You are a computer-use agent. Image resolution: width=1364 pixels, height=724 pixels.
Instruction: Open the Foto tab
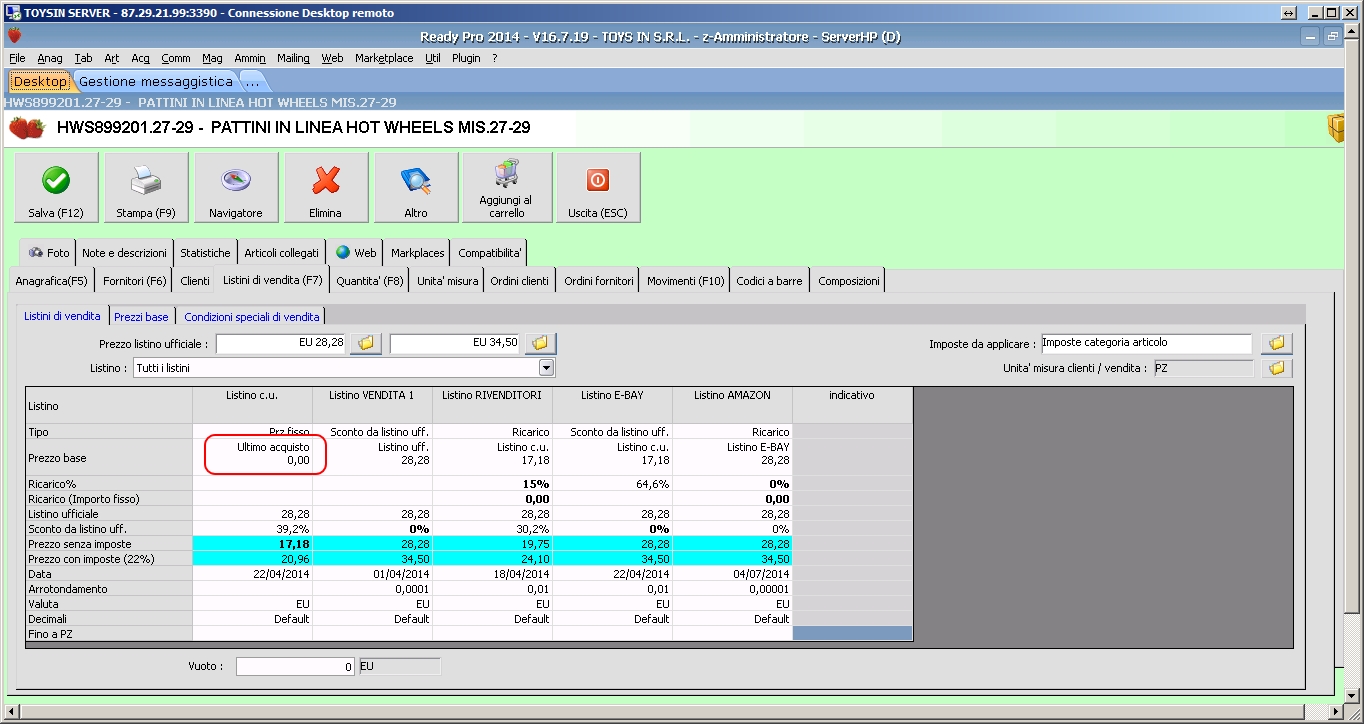pyautogui.click(x=48, y=253)
